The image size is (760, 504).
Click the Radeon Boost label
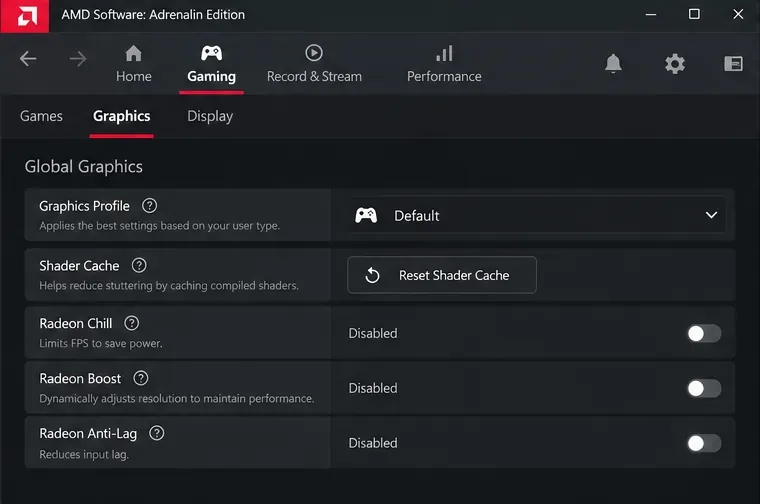pyautogui.click(x=80, y=378)
